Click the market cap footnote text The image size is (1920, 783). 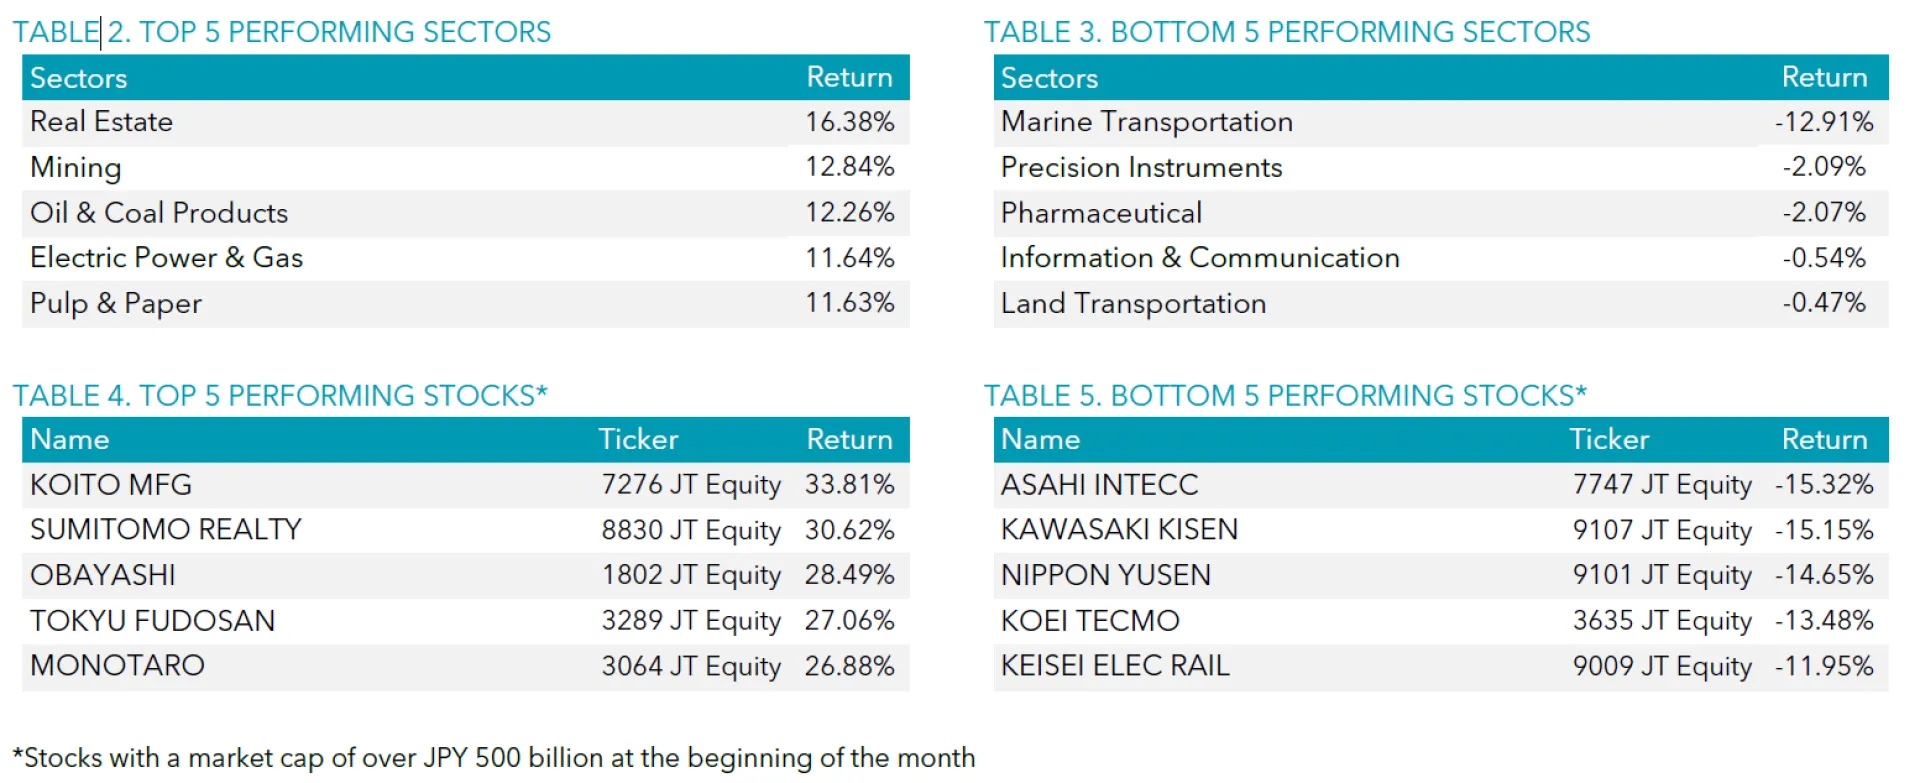tap(494, 758)
